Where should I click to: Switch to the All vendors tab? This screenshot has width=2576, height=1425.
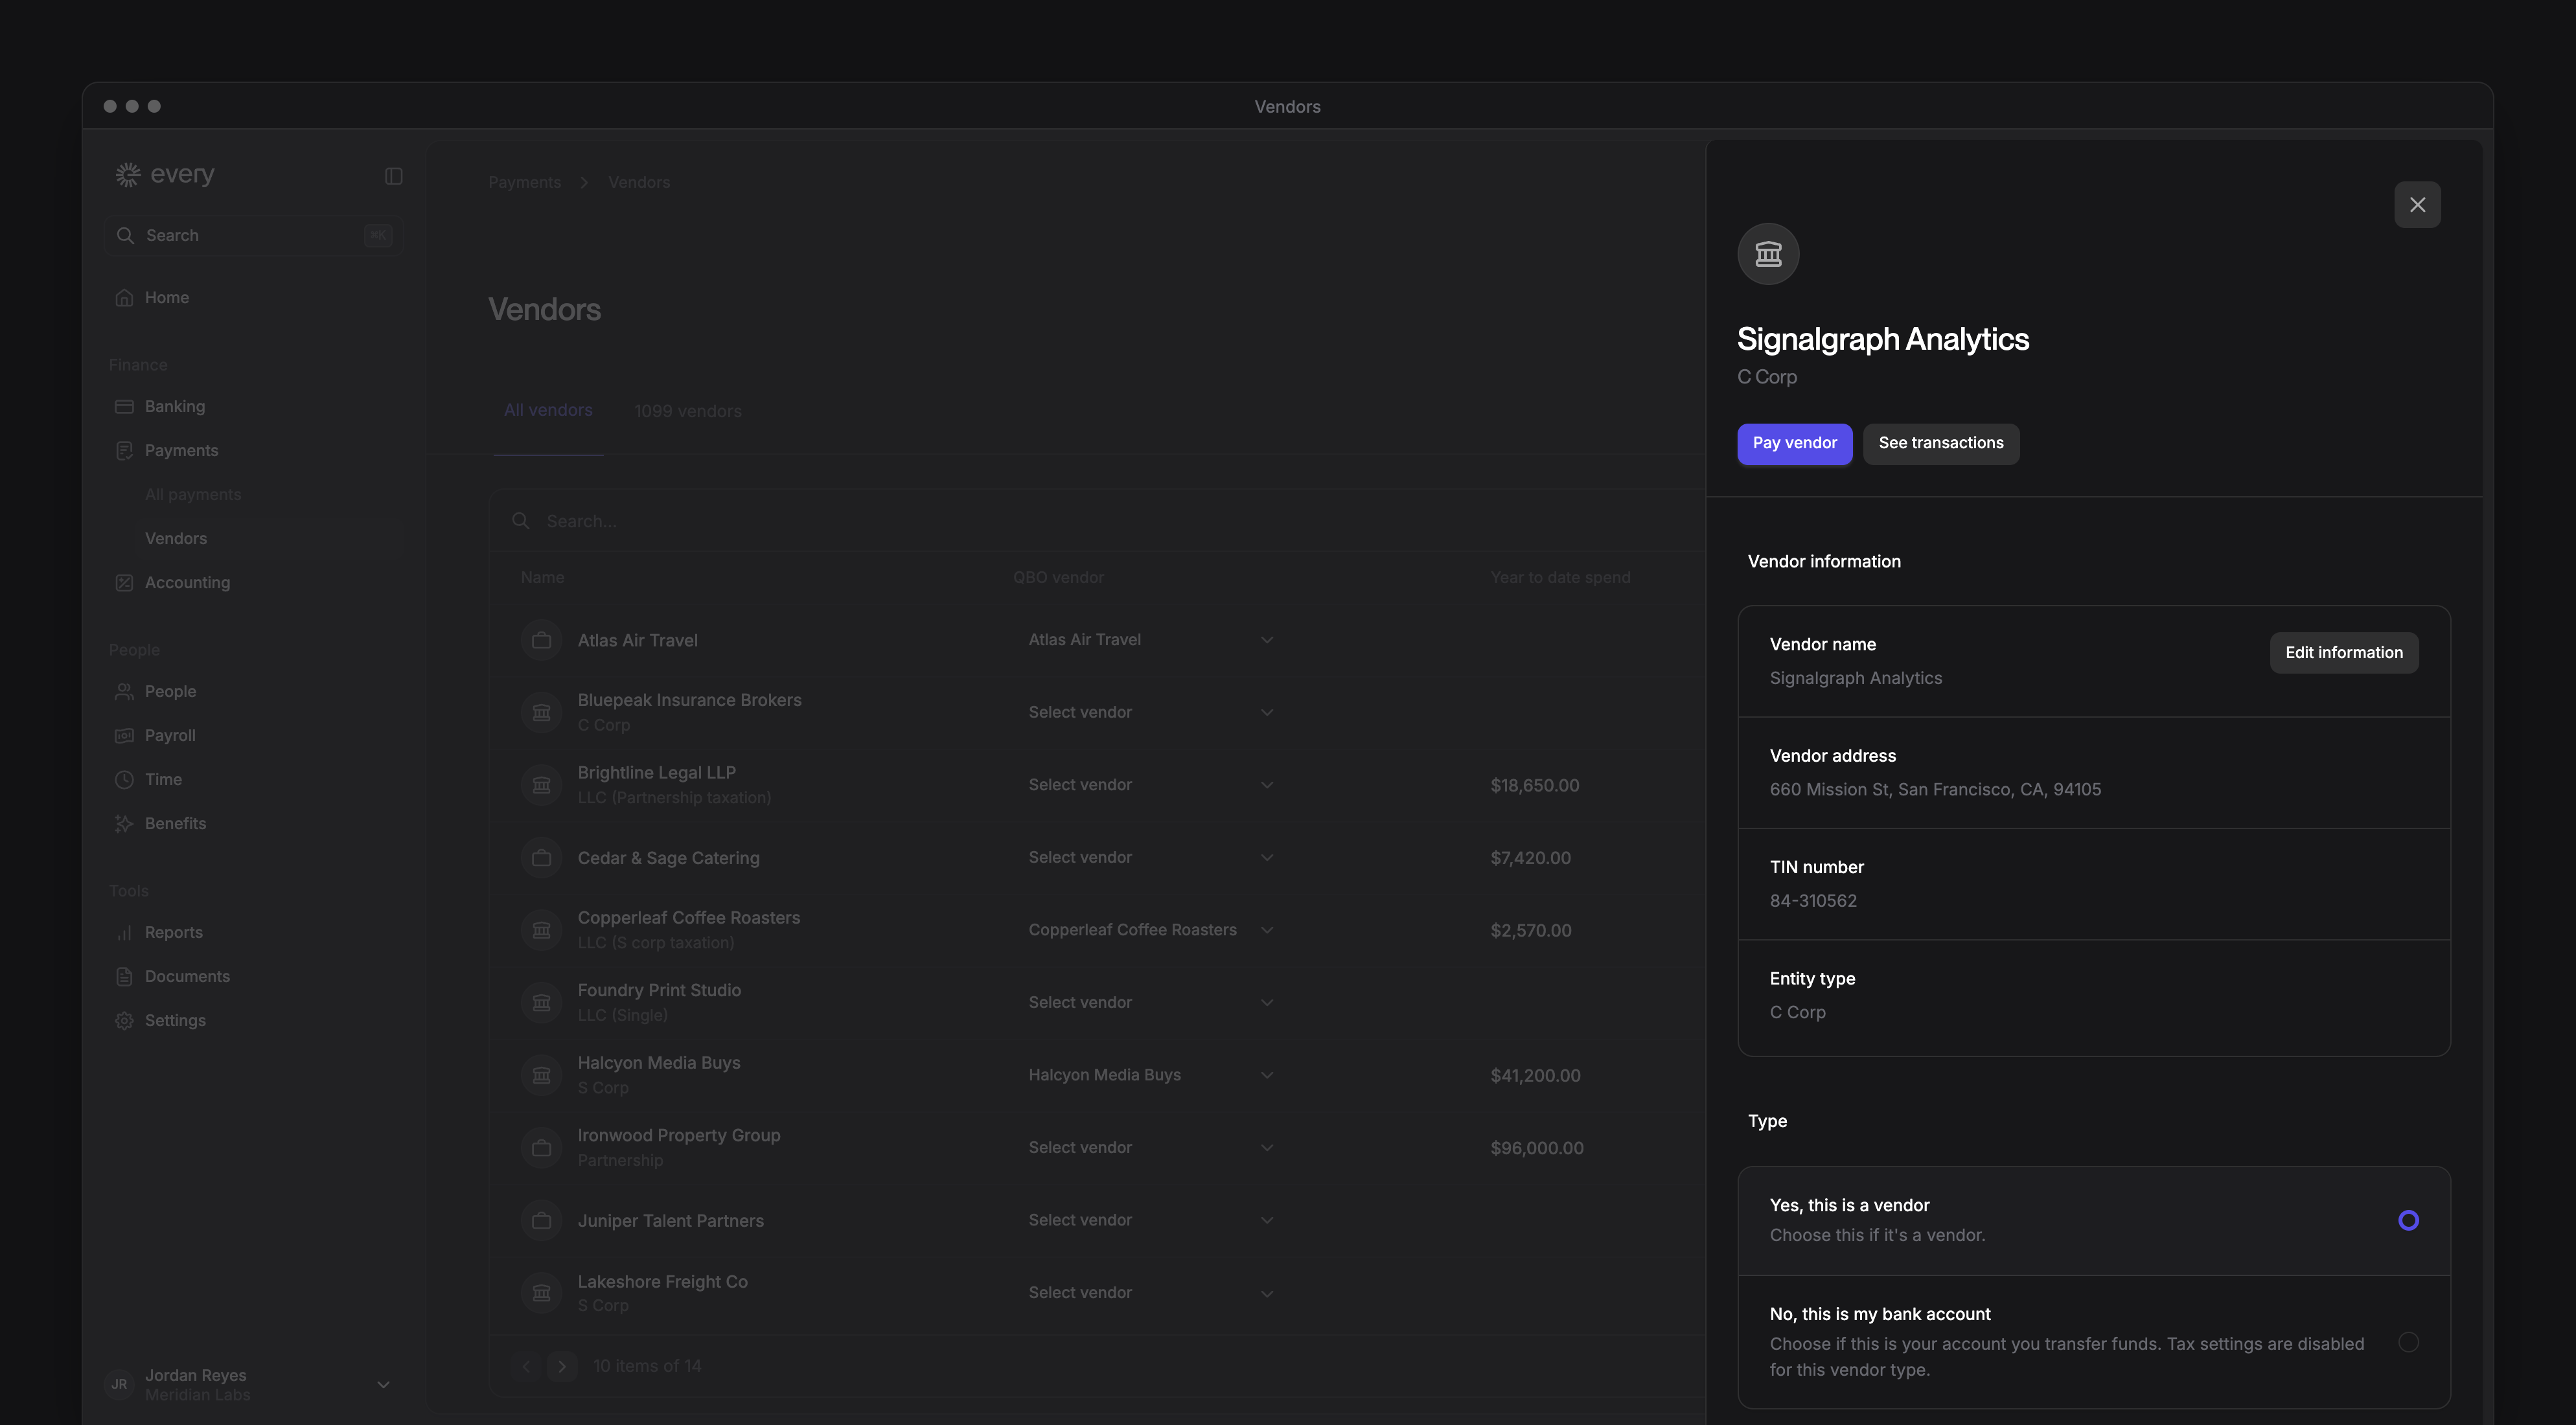548,410
